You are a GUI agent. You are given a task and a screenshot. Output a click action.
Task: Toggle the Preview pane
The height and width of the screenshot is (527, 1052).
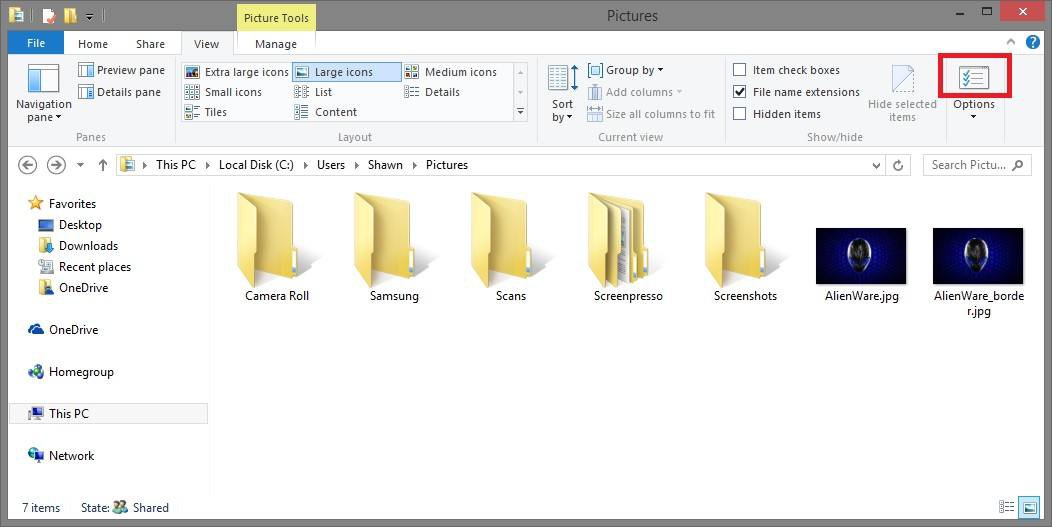pyautogui.click(x=121, y=70)
